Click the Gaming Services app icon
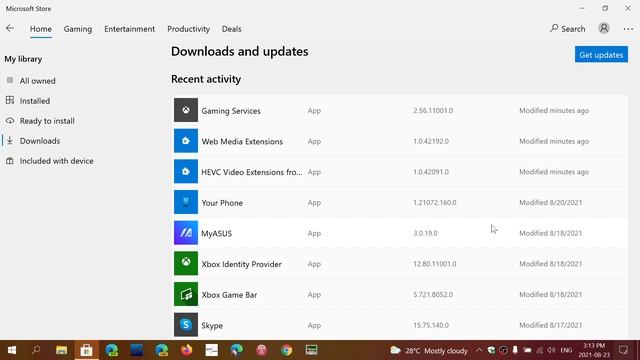The width and height of the screenshot is (640, 360). tap(186, 110)
